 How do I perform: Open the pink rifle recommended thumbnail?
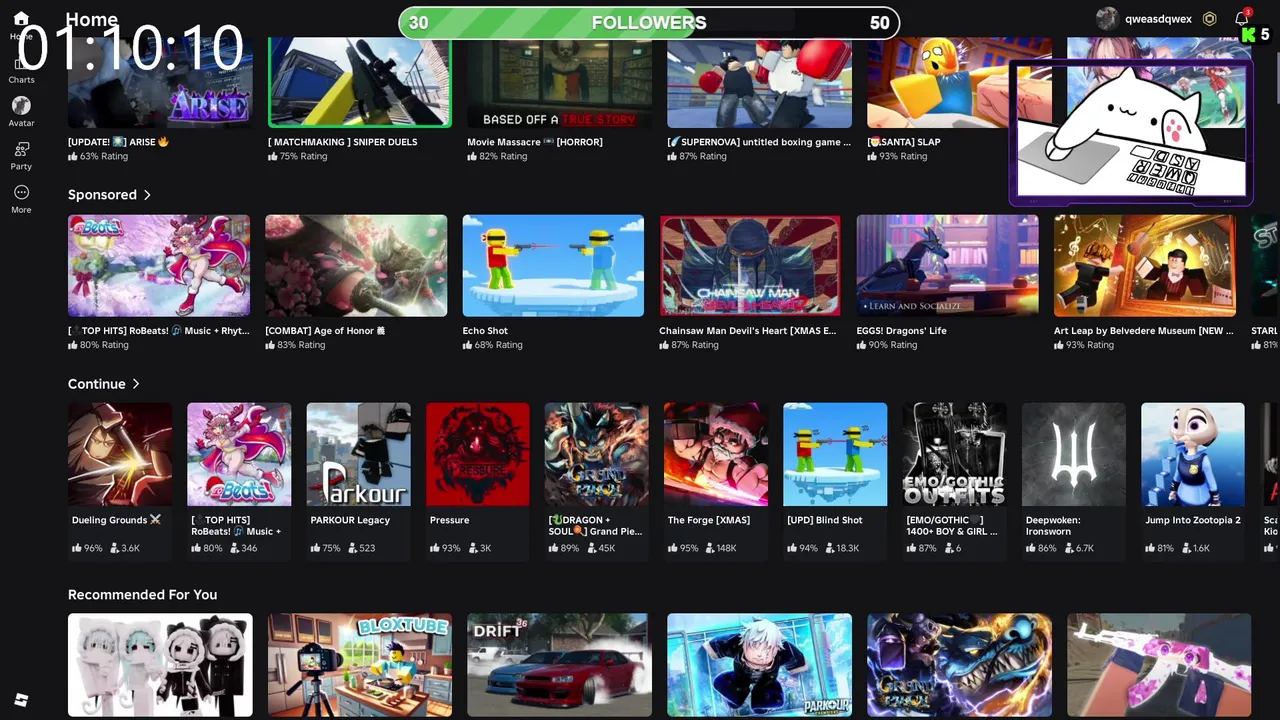(x=1159, y=665)
